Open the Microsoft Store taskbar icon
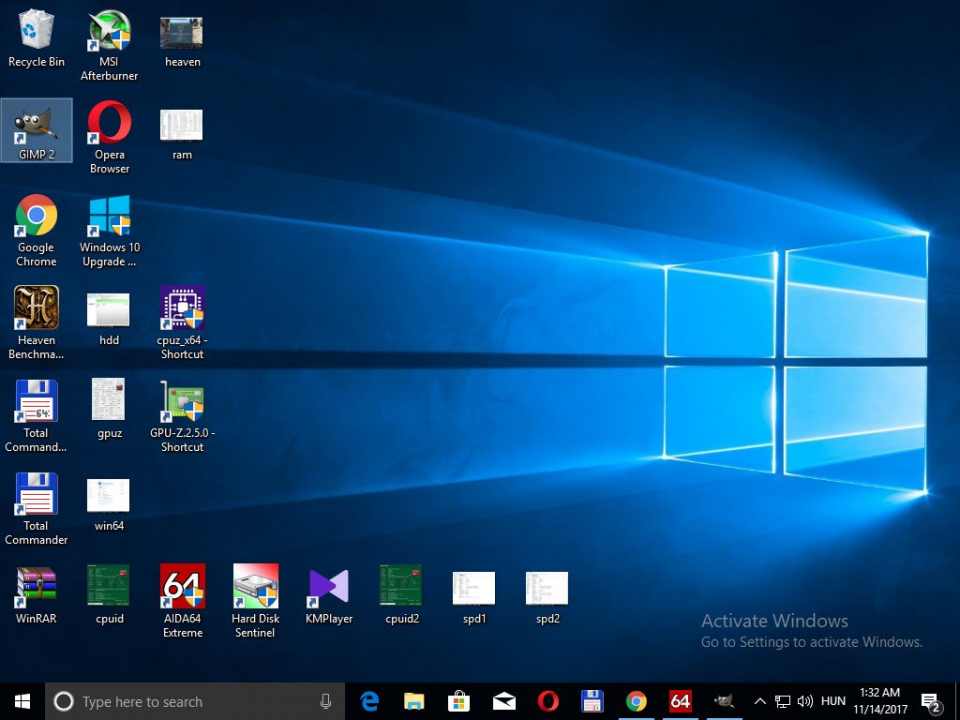The image size is (960, 720). pos(459,701)
